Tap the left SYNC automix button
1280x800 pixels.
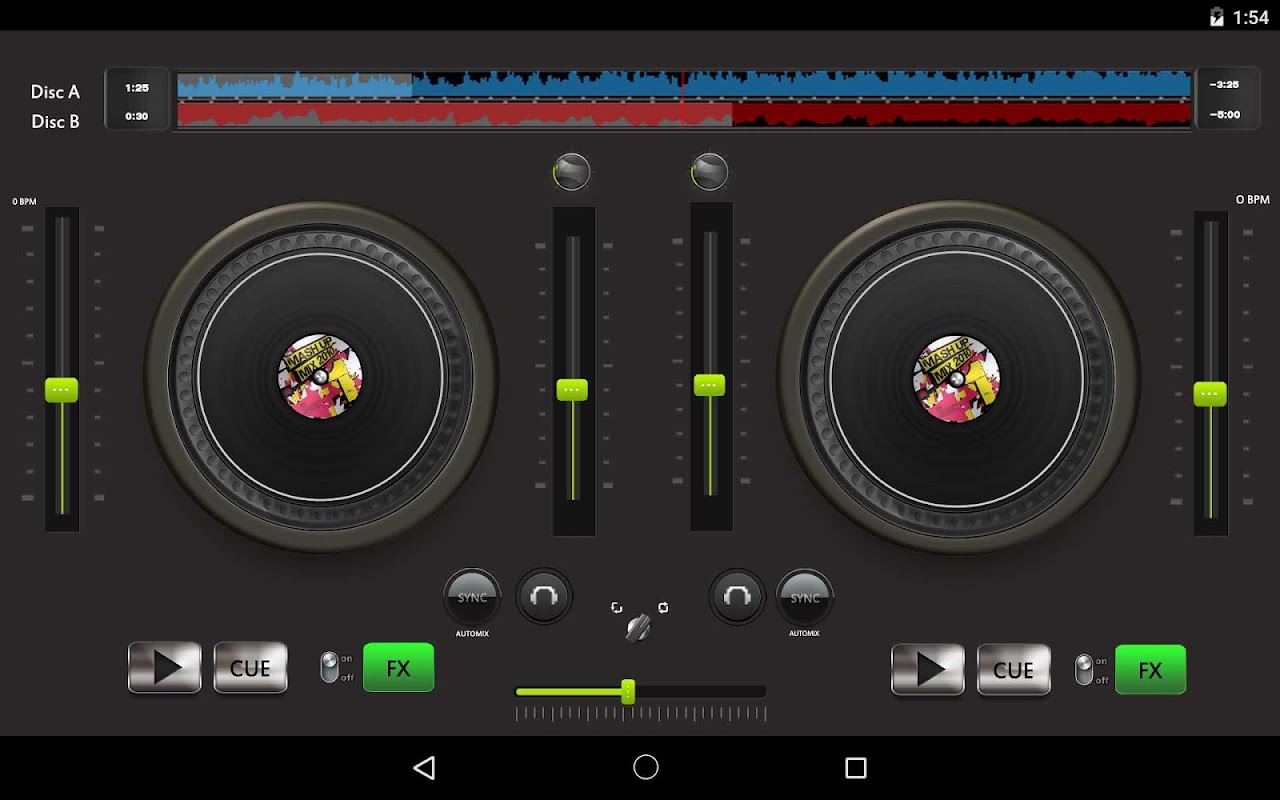[472, 597]
